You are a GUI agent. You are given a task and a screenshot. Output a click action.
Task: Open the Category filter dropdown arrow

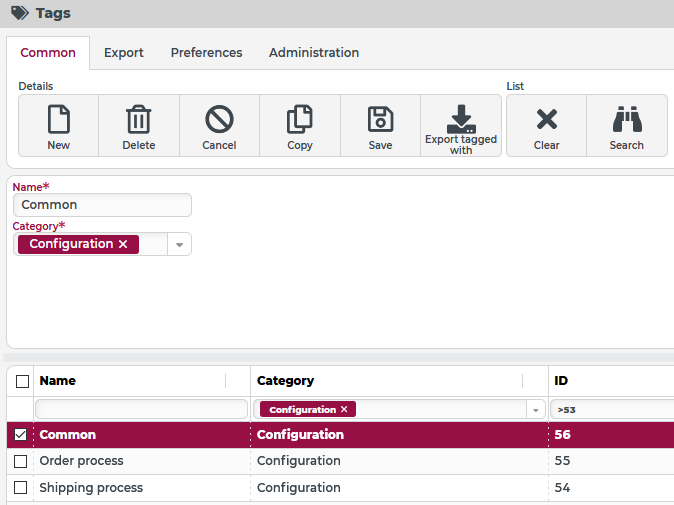[x=537, y=410]
